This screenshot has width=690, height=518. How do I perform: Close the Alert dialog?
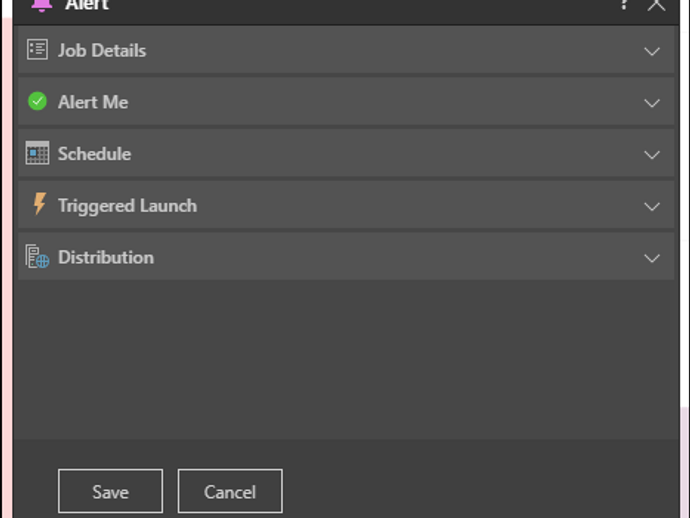click(x=656, y=4)
